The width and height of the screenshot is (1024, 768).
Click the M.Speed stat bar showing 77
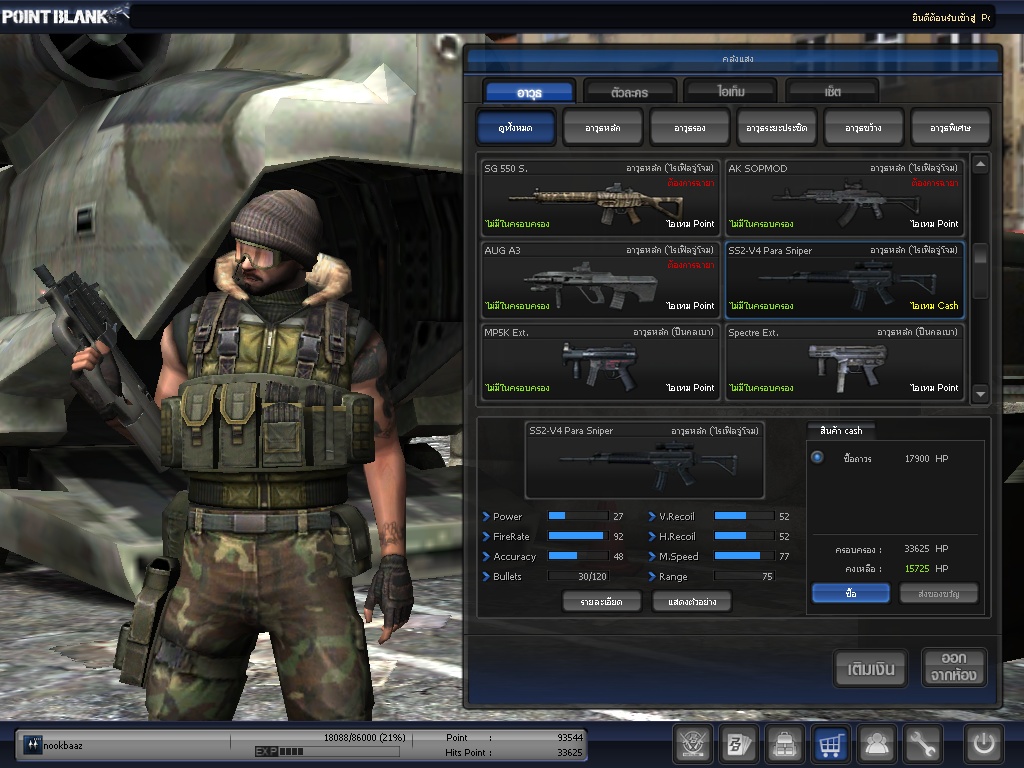744,556
